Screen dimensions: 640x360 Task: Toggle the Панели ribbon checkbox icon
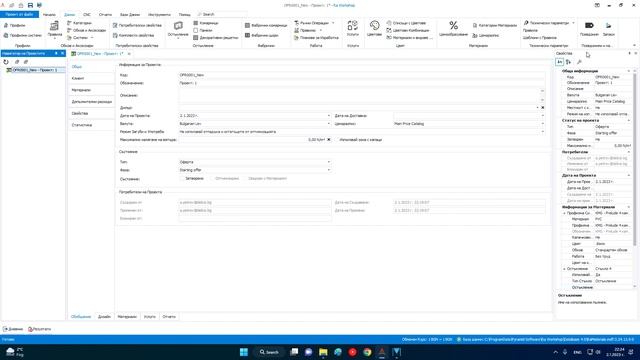[196, 30]
